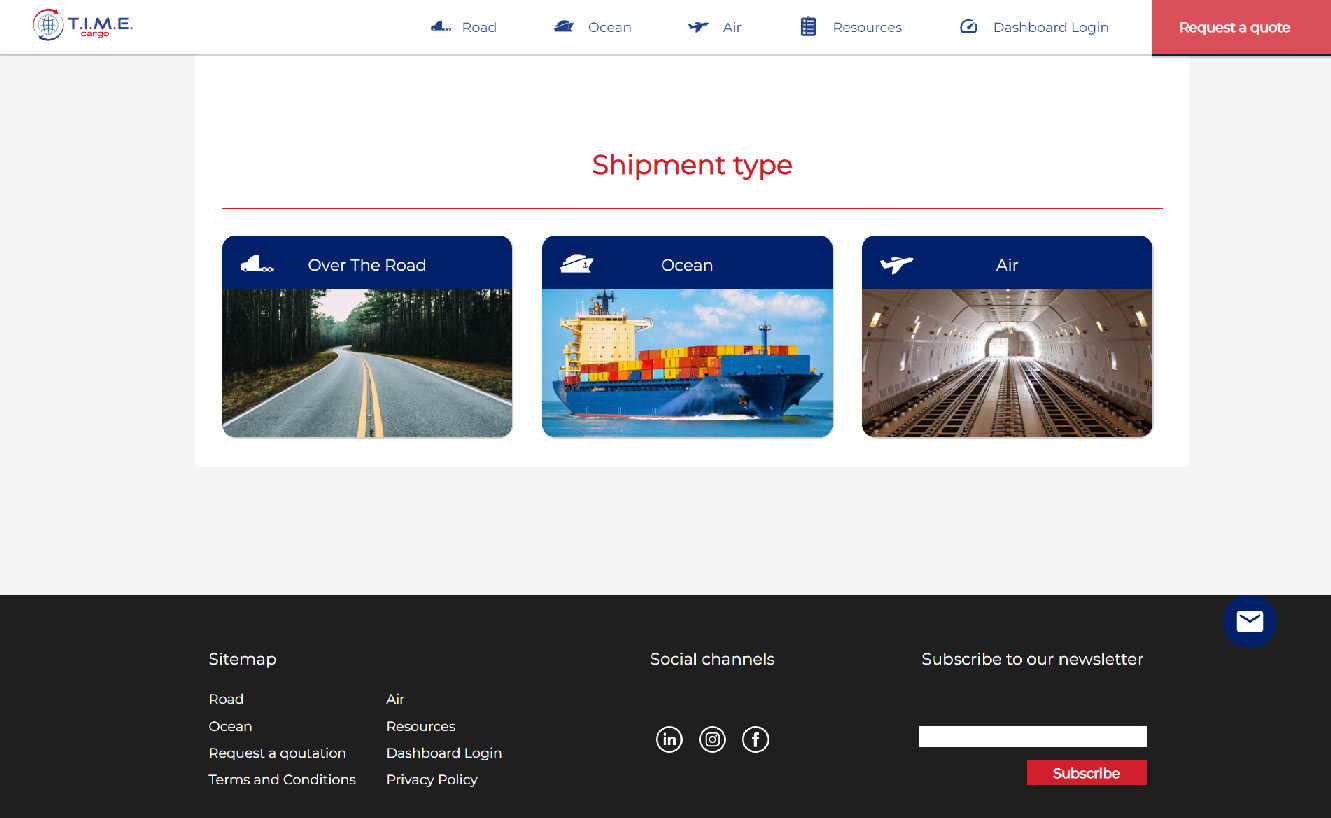This screenshot has height=818, width=1331.
Task: Open the Facebook social icon
Action: [x=755, y=740]
